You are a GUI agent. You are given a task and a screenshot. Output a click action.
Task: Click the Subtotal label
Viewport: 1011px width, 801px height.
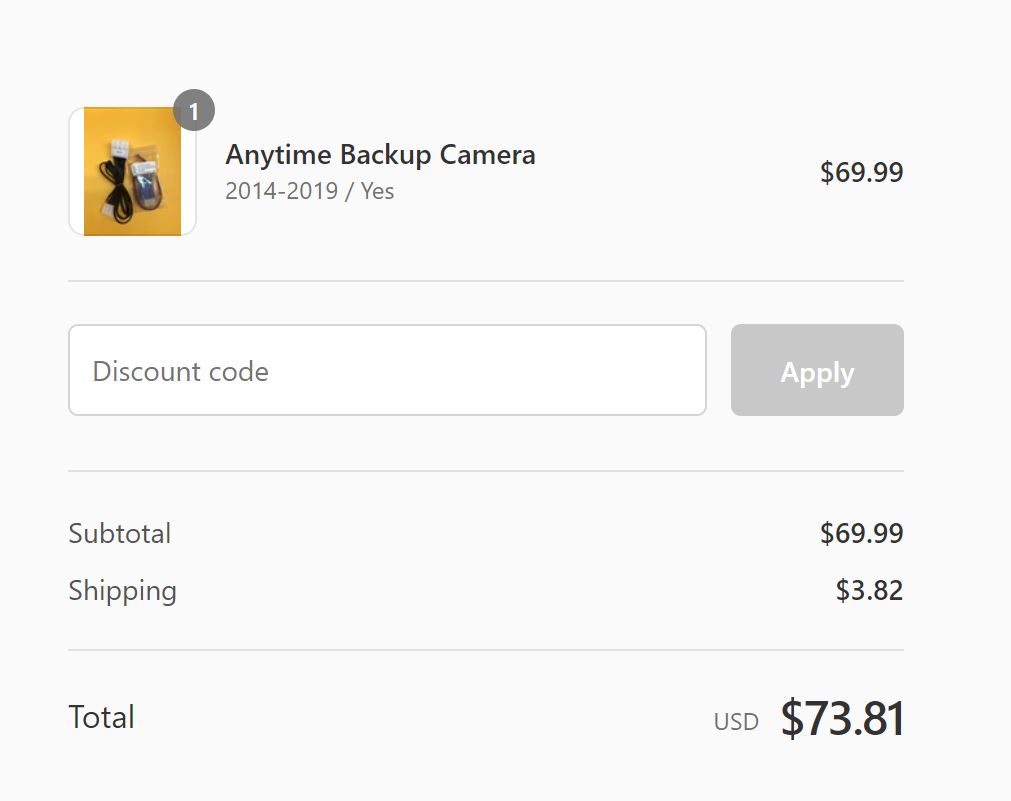[x=120, y=533]
